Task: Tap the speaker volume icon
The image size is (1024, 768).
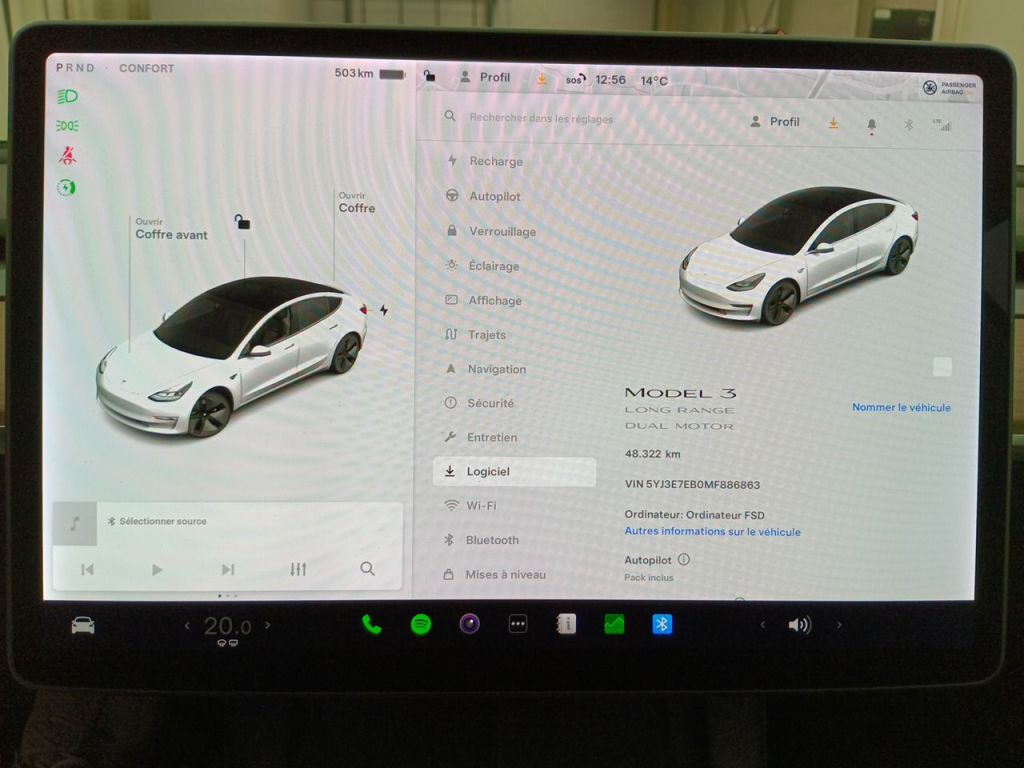Action: point(799,625)
